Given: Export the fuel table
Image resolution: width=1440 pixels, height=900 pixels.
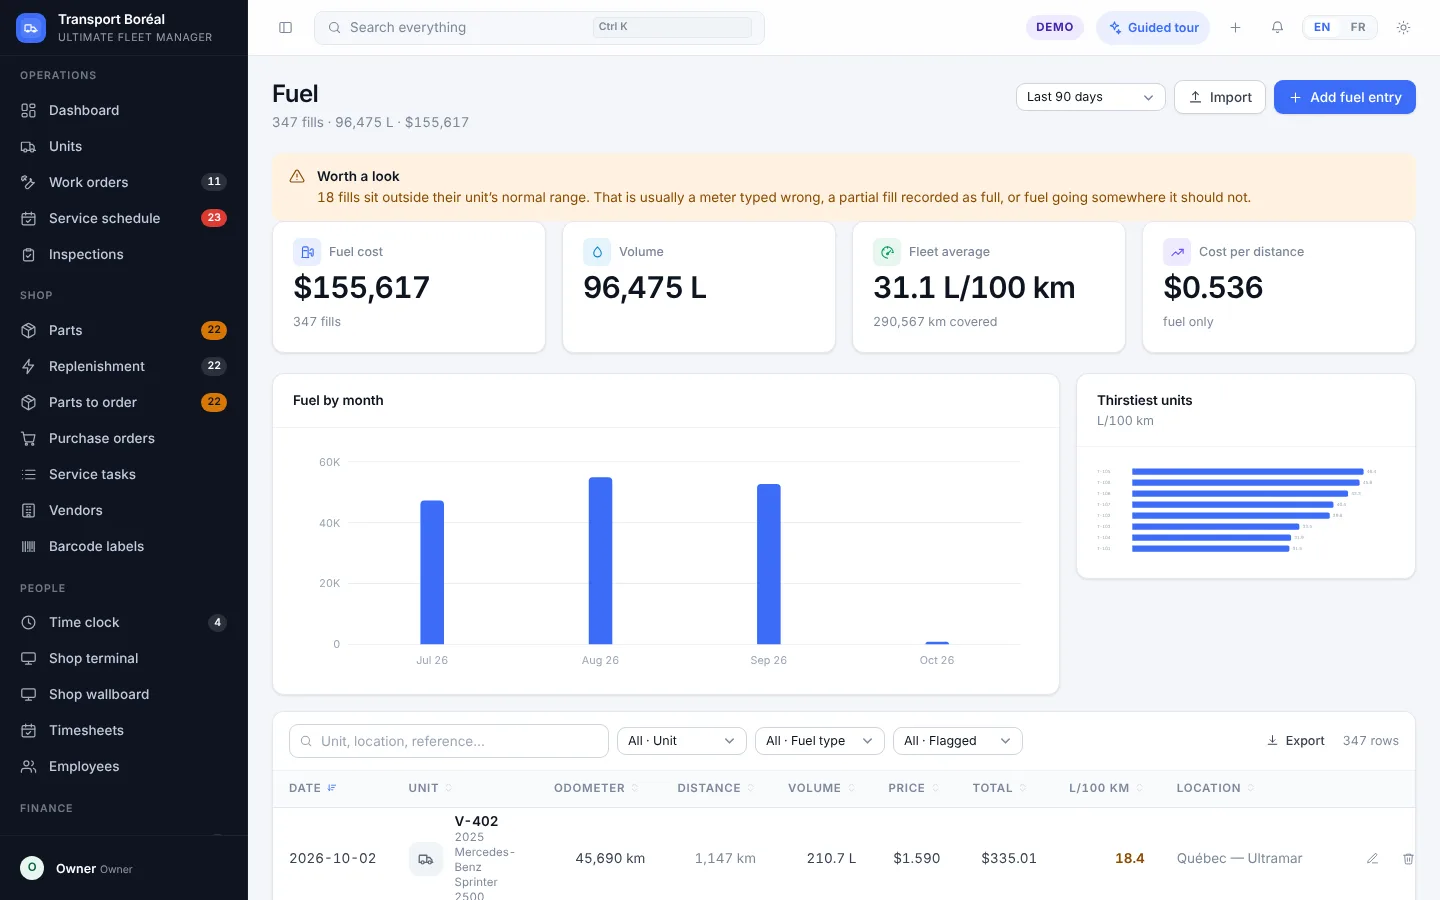Looking at the screenshot, I should click(x=1295, y=741).
